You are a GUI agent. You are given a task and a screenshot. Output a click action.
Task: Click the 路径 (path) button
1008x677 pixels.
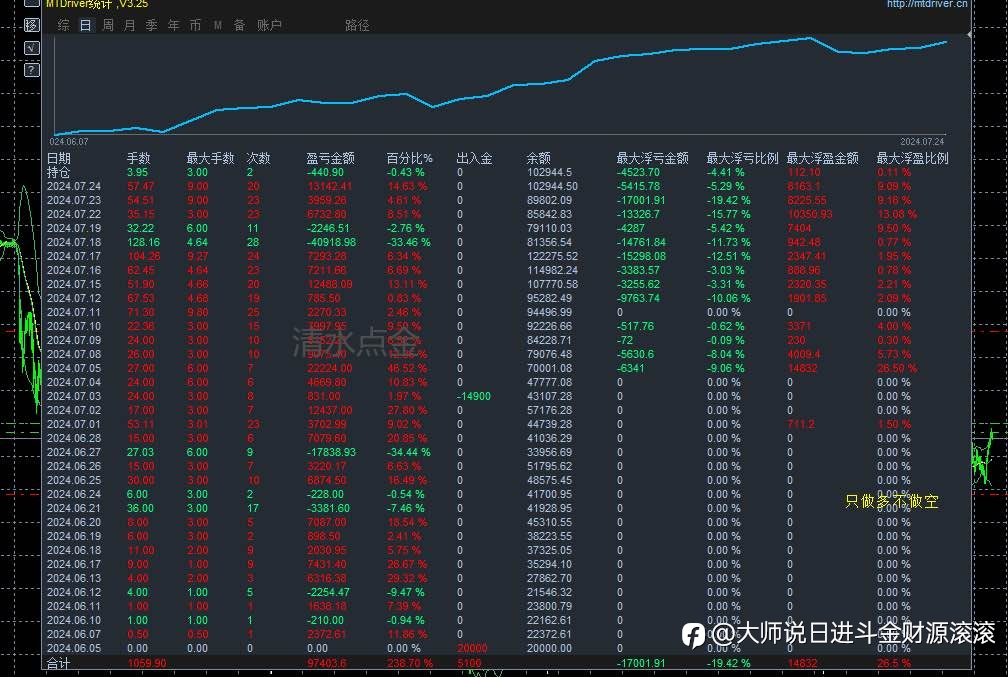coord(357,25)
